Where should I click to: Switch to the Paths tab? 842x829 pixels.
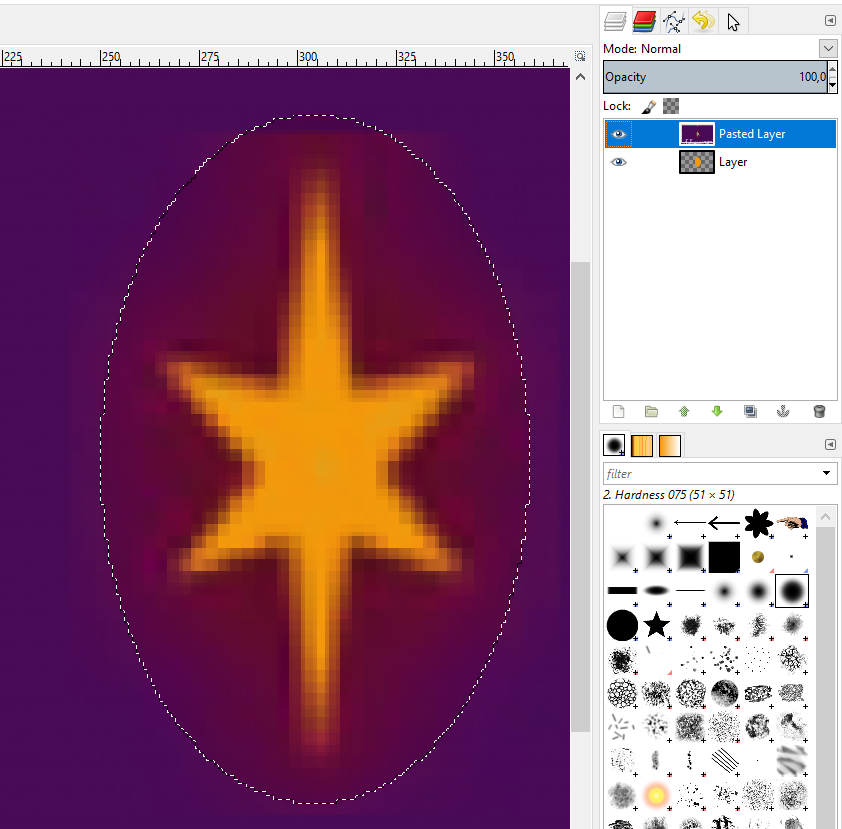coord(673,21)
